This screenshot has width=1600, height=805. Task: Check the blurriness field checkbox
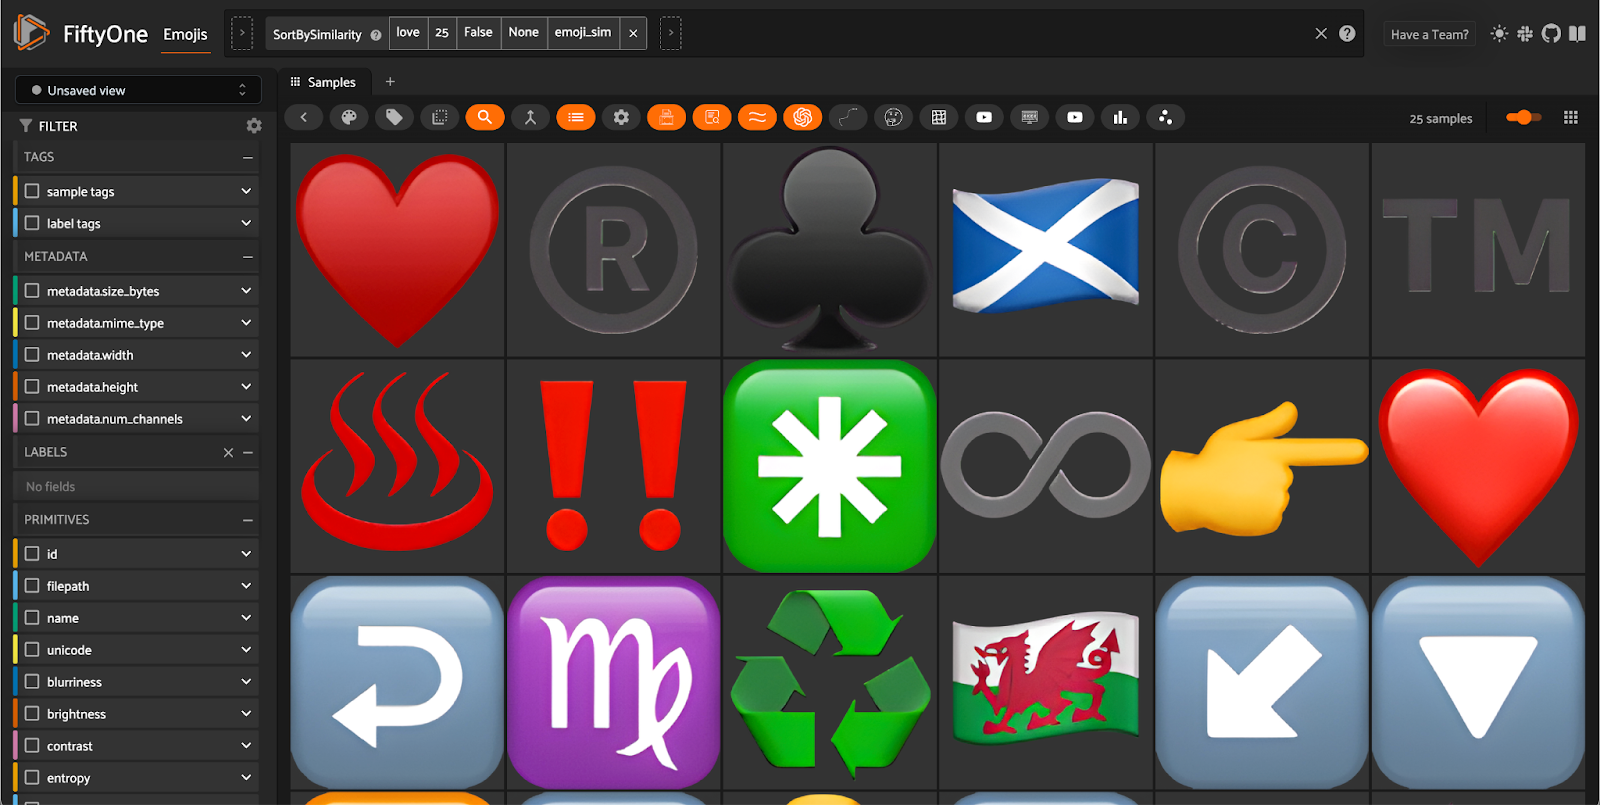tap(32, 682)
